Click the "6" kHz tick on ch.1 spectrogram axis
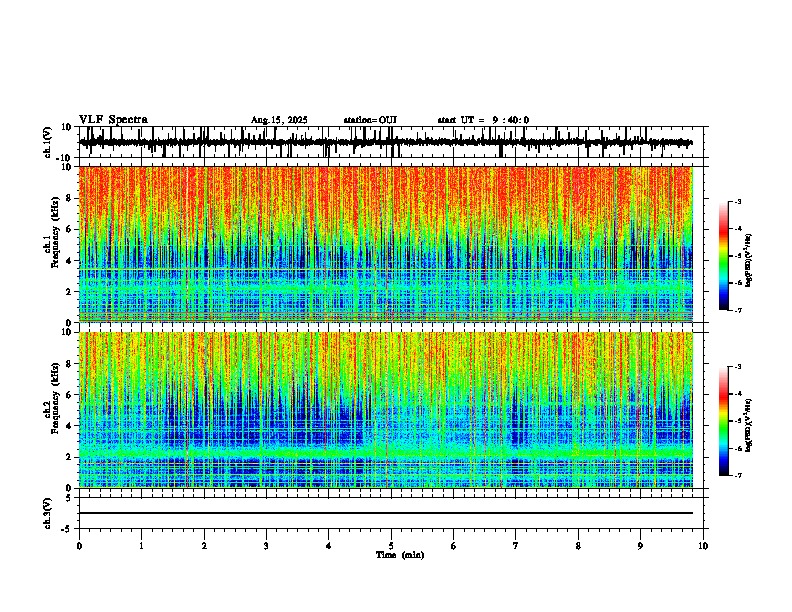This screenshot has height=612, width=792. click(69, 229)
